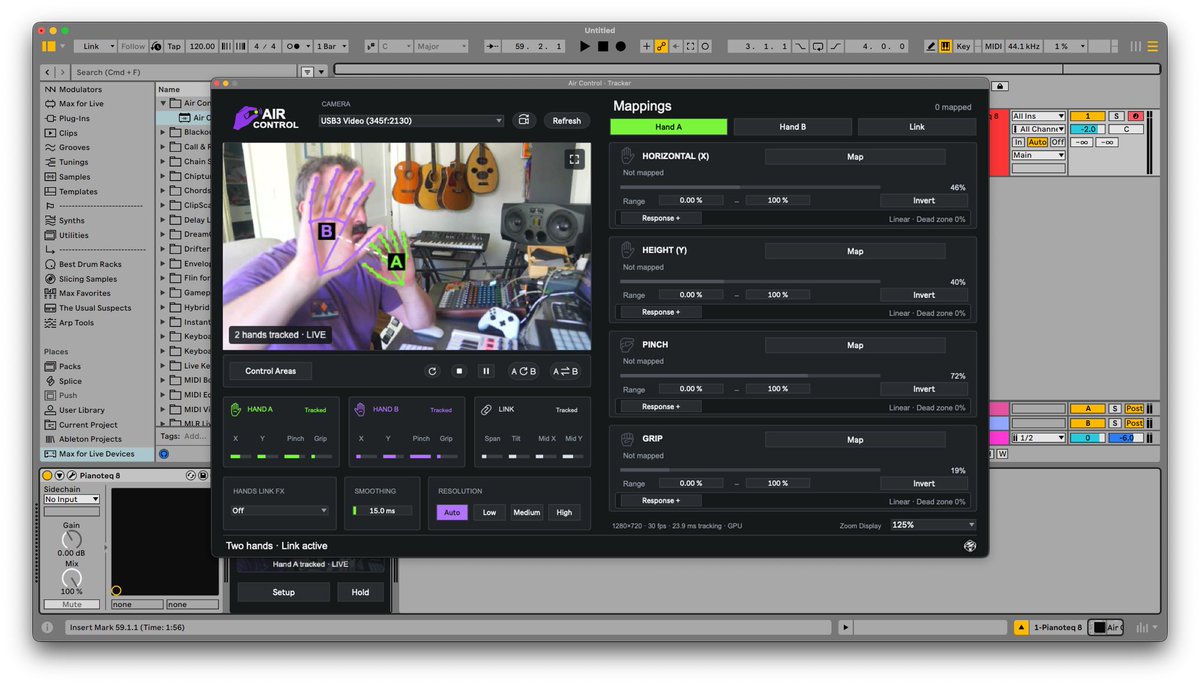
Task: Click the Hold button on device
Action: pyautogui.click(x=360, y=592)
